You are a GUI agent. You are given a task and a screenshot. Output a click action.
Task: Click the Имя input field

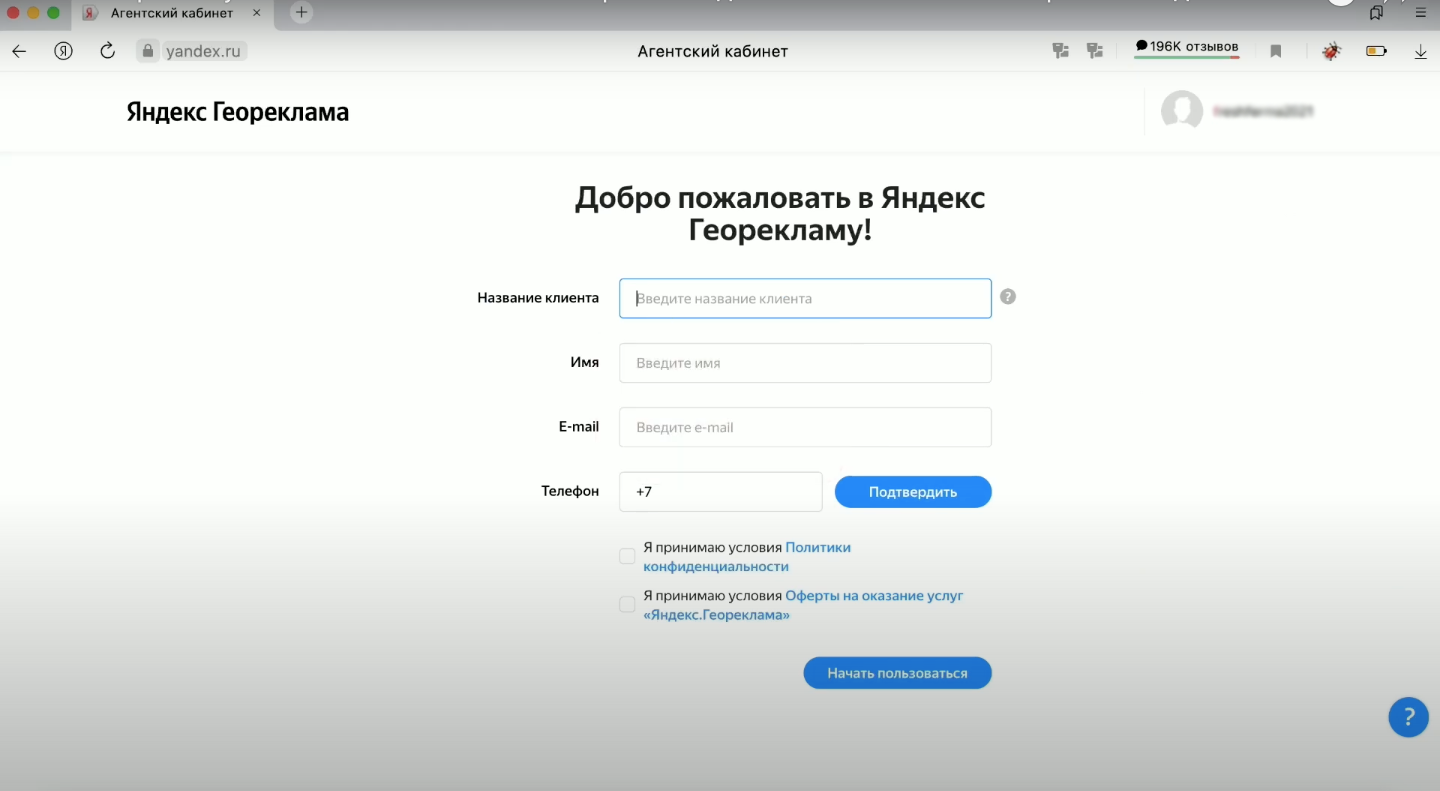(805, 363)
